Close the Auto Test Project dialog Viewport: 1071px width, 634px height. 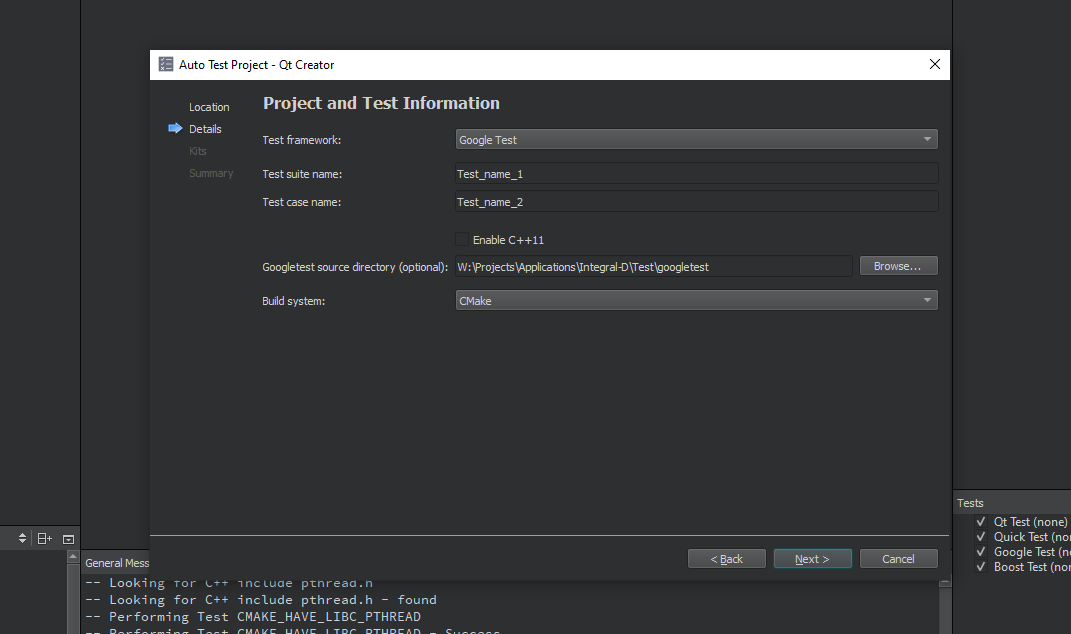[x=934, y=65]
